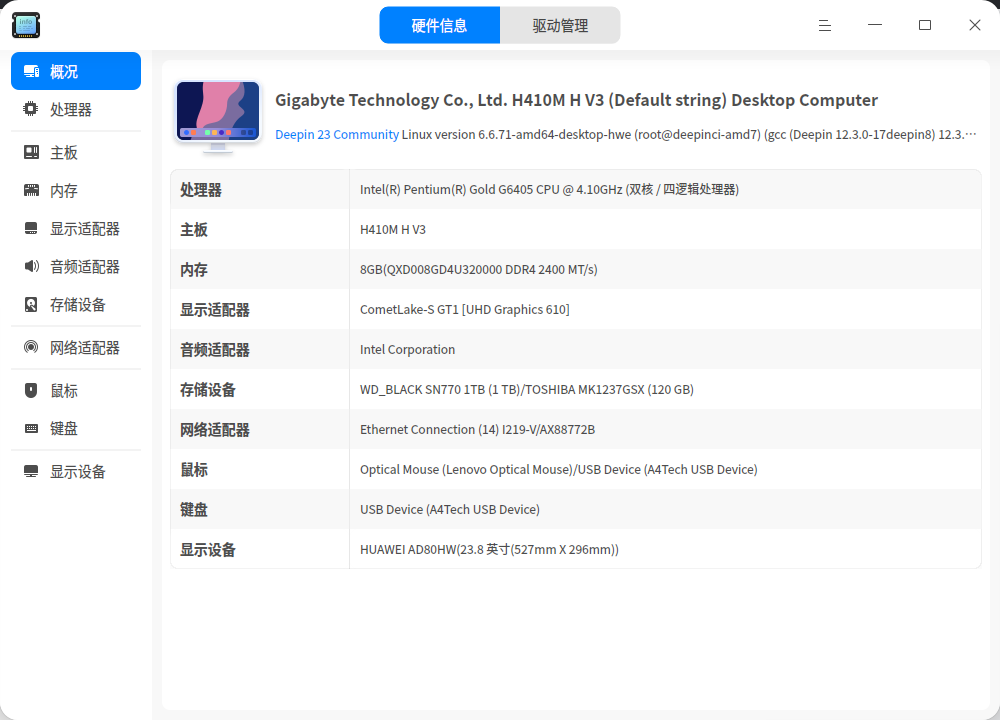Click the Device Manager app icon in title bar
Viewport: 1000px width, 720px height.
pos(26,25)
